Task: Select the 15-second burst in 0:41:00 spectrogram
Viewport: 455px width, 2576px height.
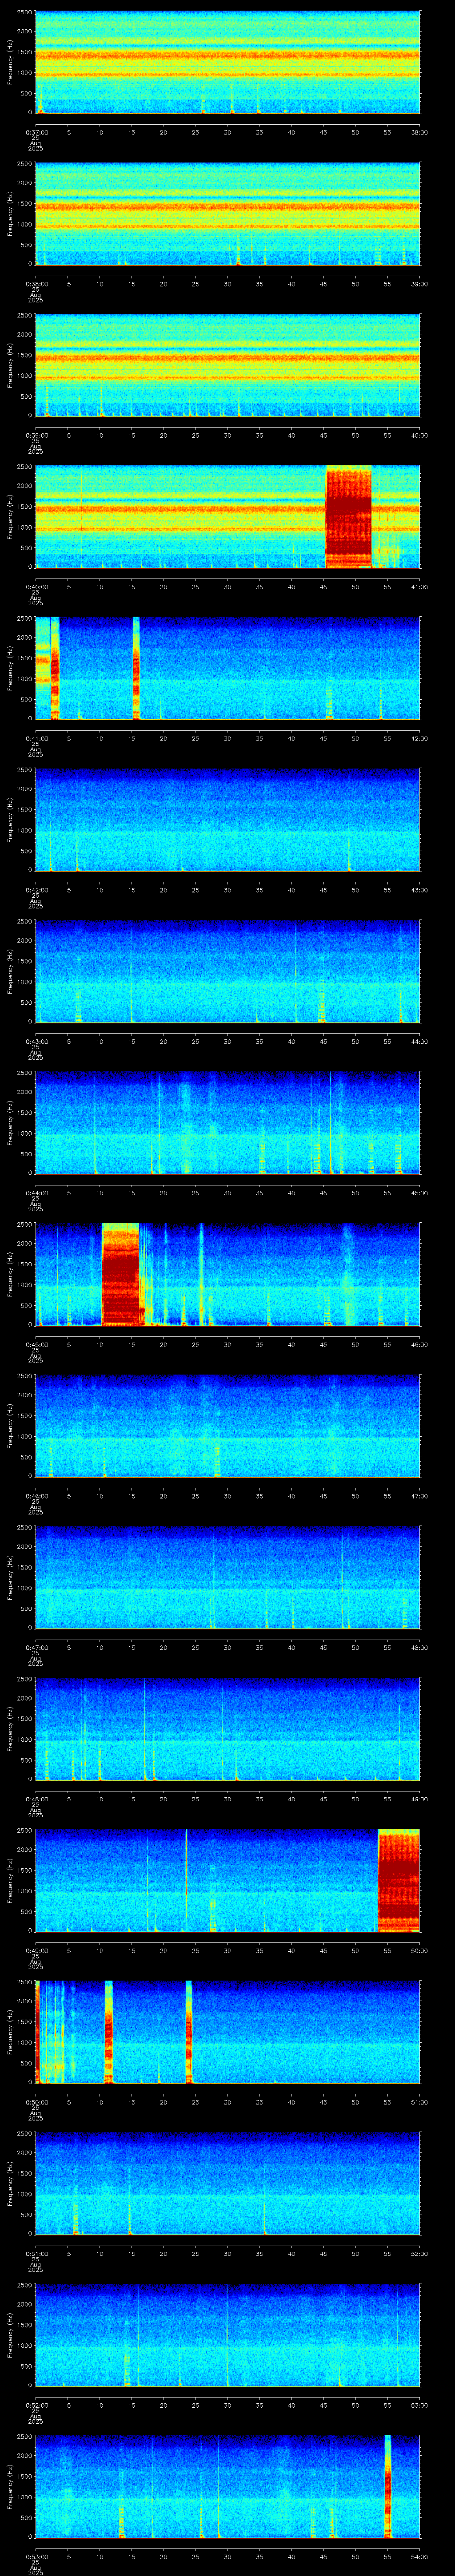Action: pos(136,668)
